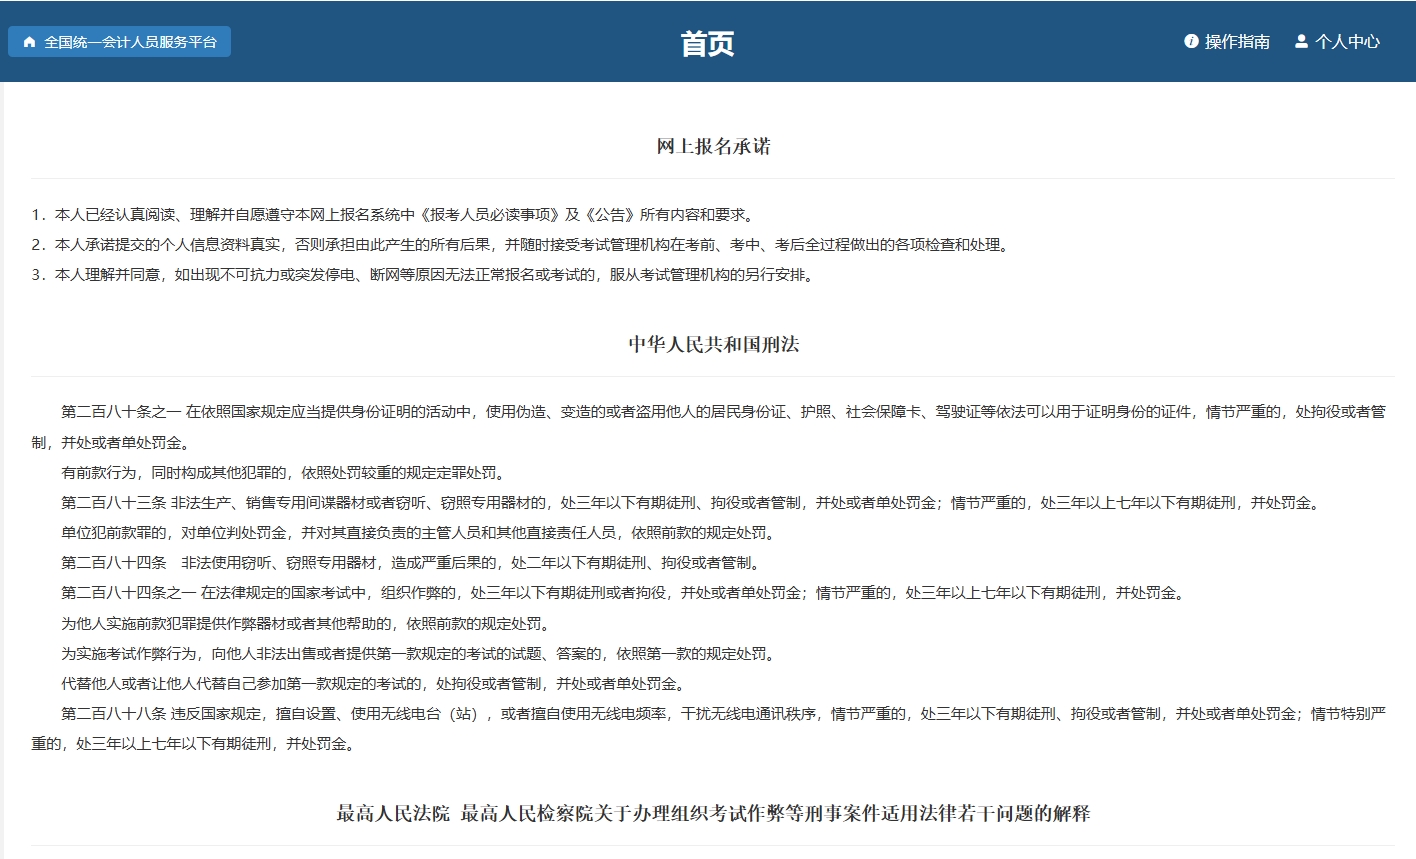Click the 第二百八十八条 law paragraph
The width and height of the screenshot is (1416, 859).
click(x=700, y=714)
